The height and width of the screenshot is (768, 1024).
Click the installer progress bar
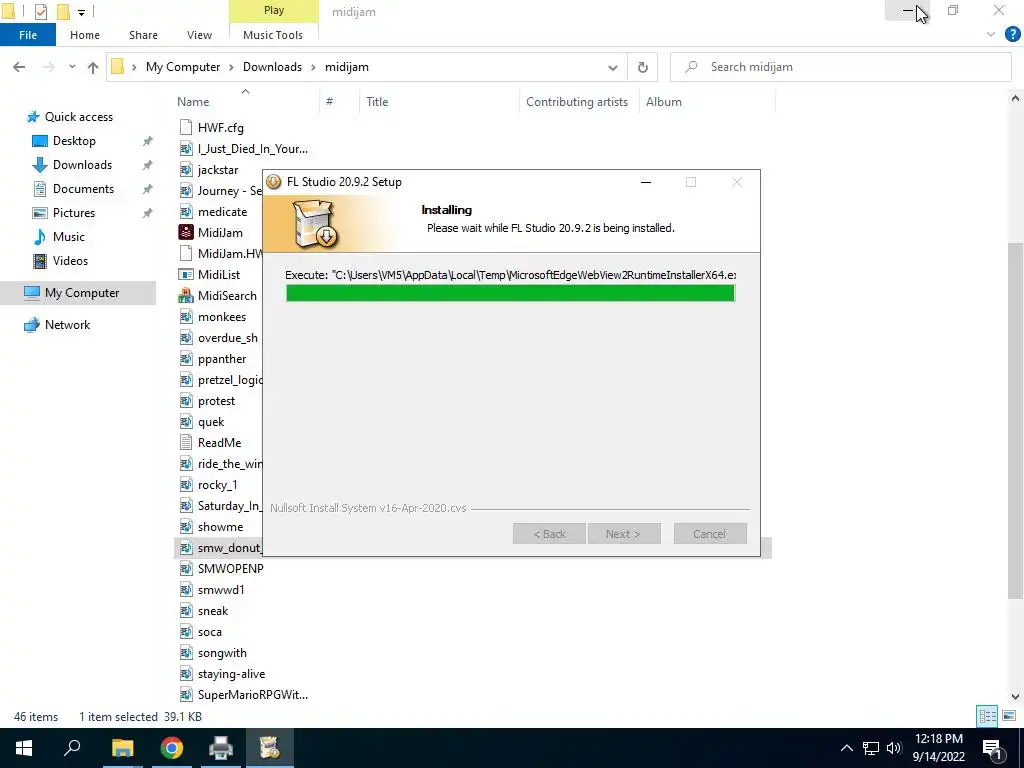click(x=510, y=293)
